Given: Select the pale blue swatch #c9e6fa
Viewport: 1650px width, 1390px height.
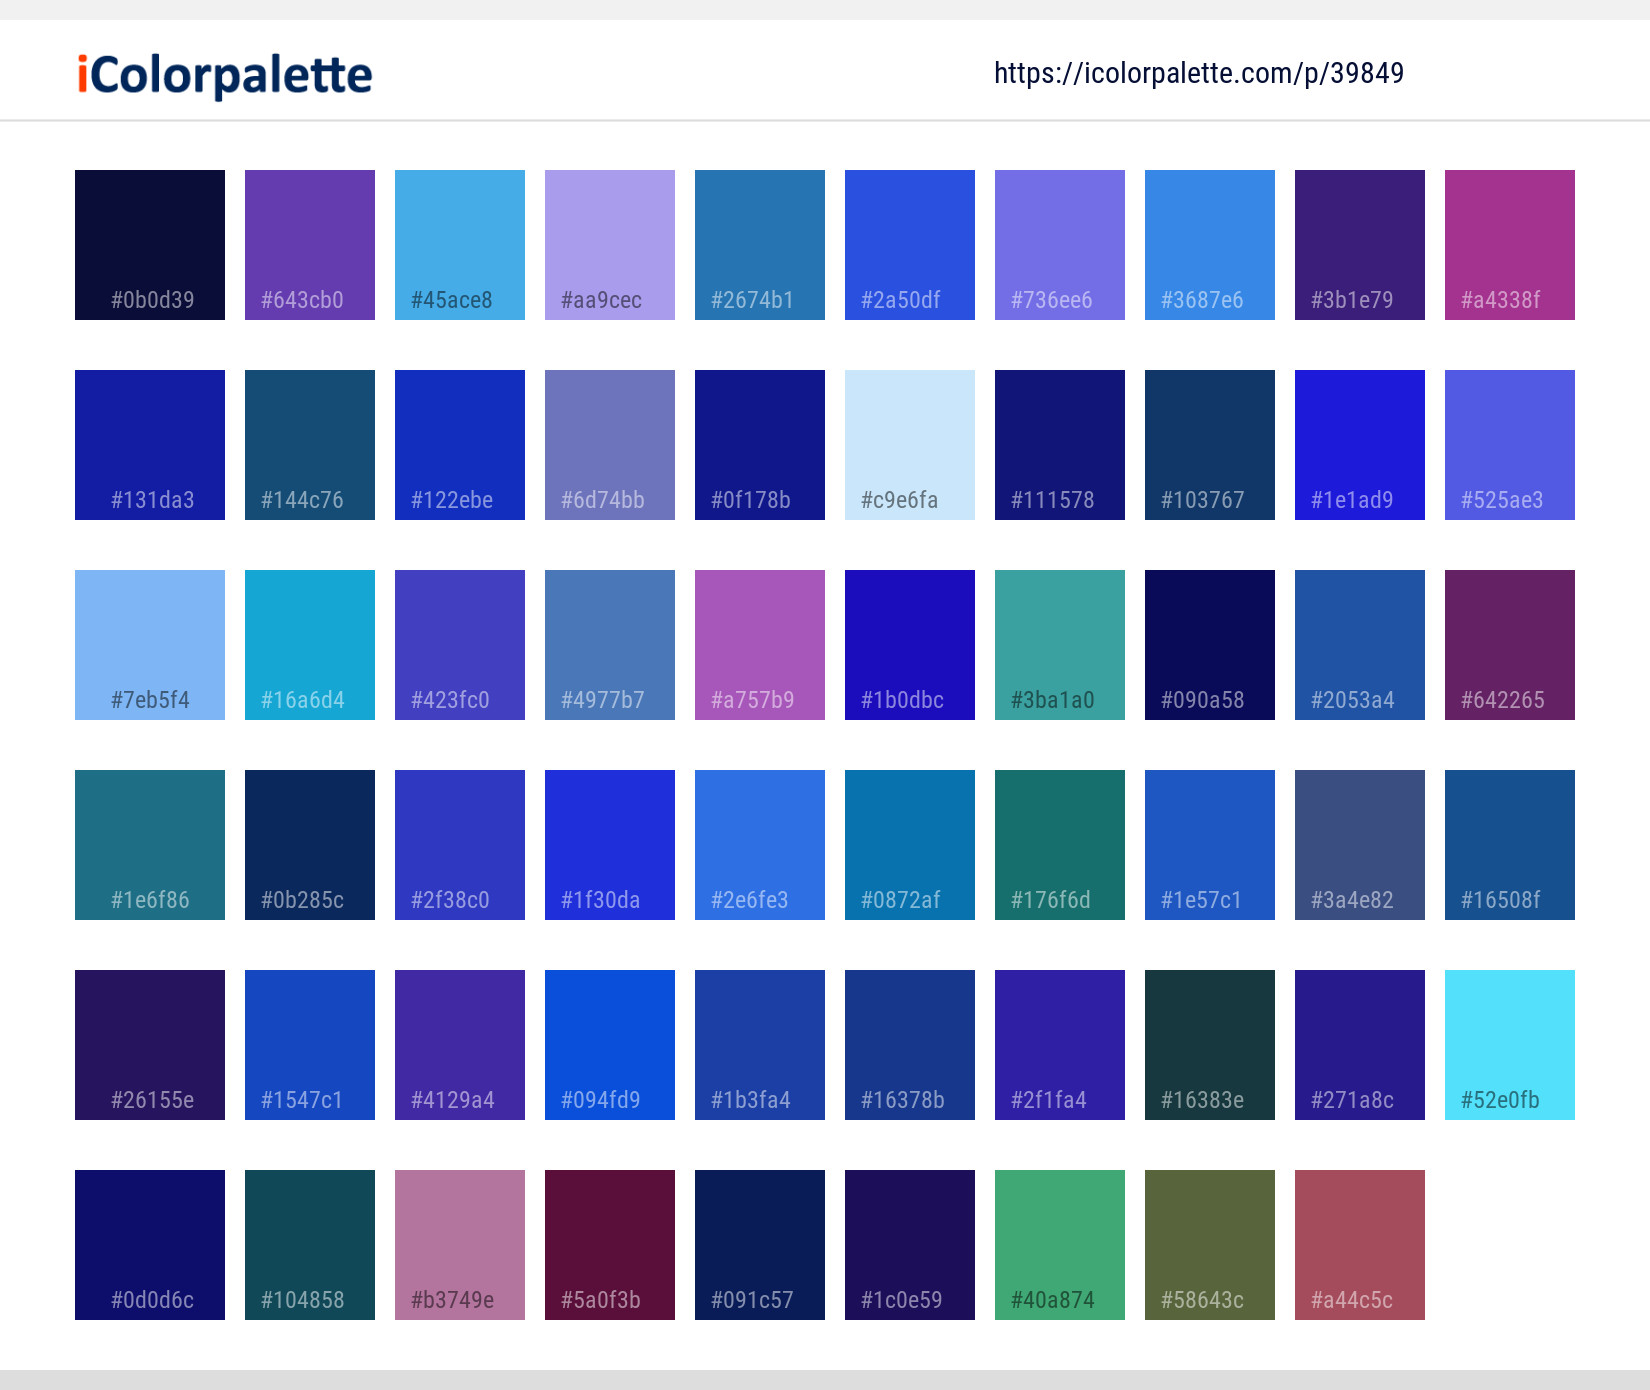Looking at the screenshot, I should pyautogui.click(x=909, y=444).
